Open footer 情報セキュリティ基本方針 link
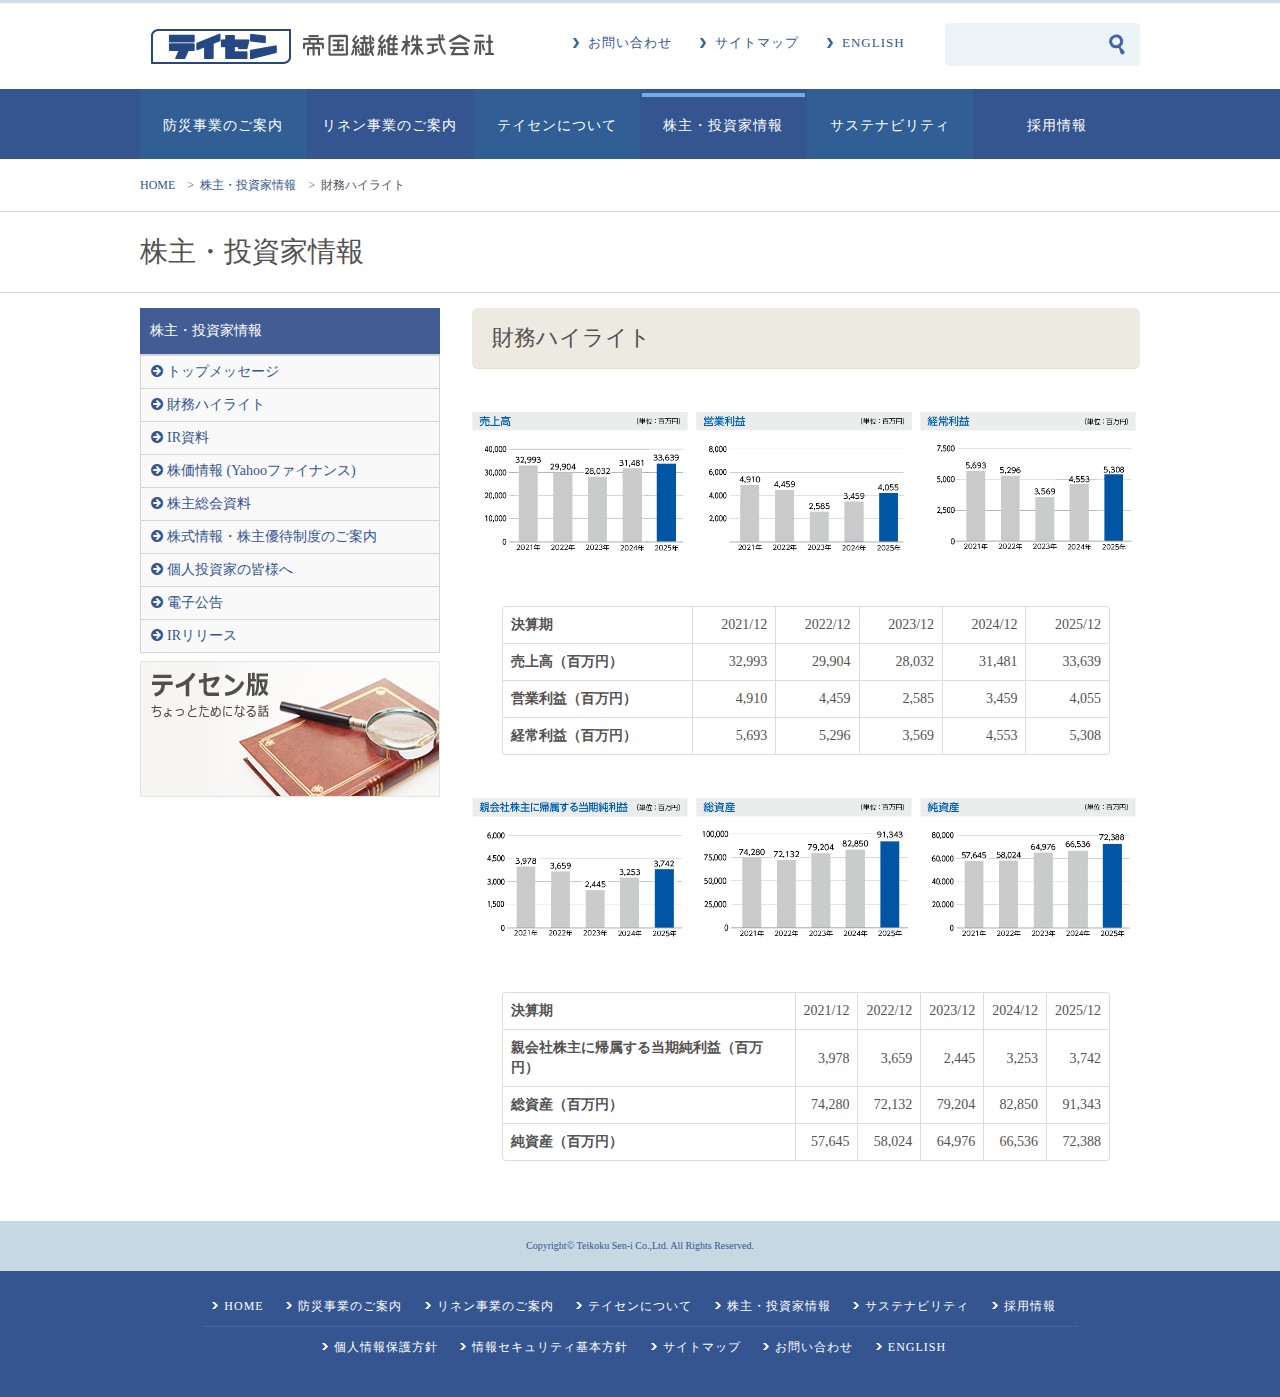 coord(543,1347)
